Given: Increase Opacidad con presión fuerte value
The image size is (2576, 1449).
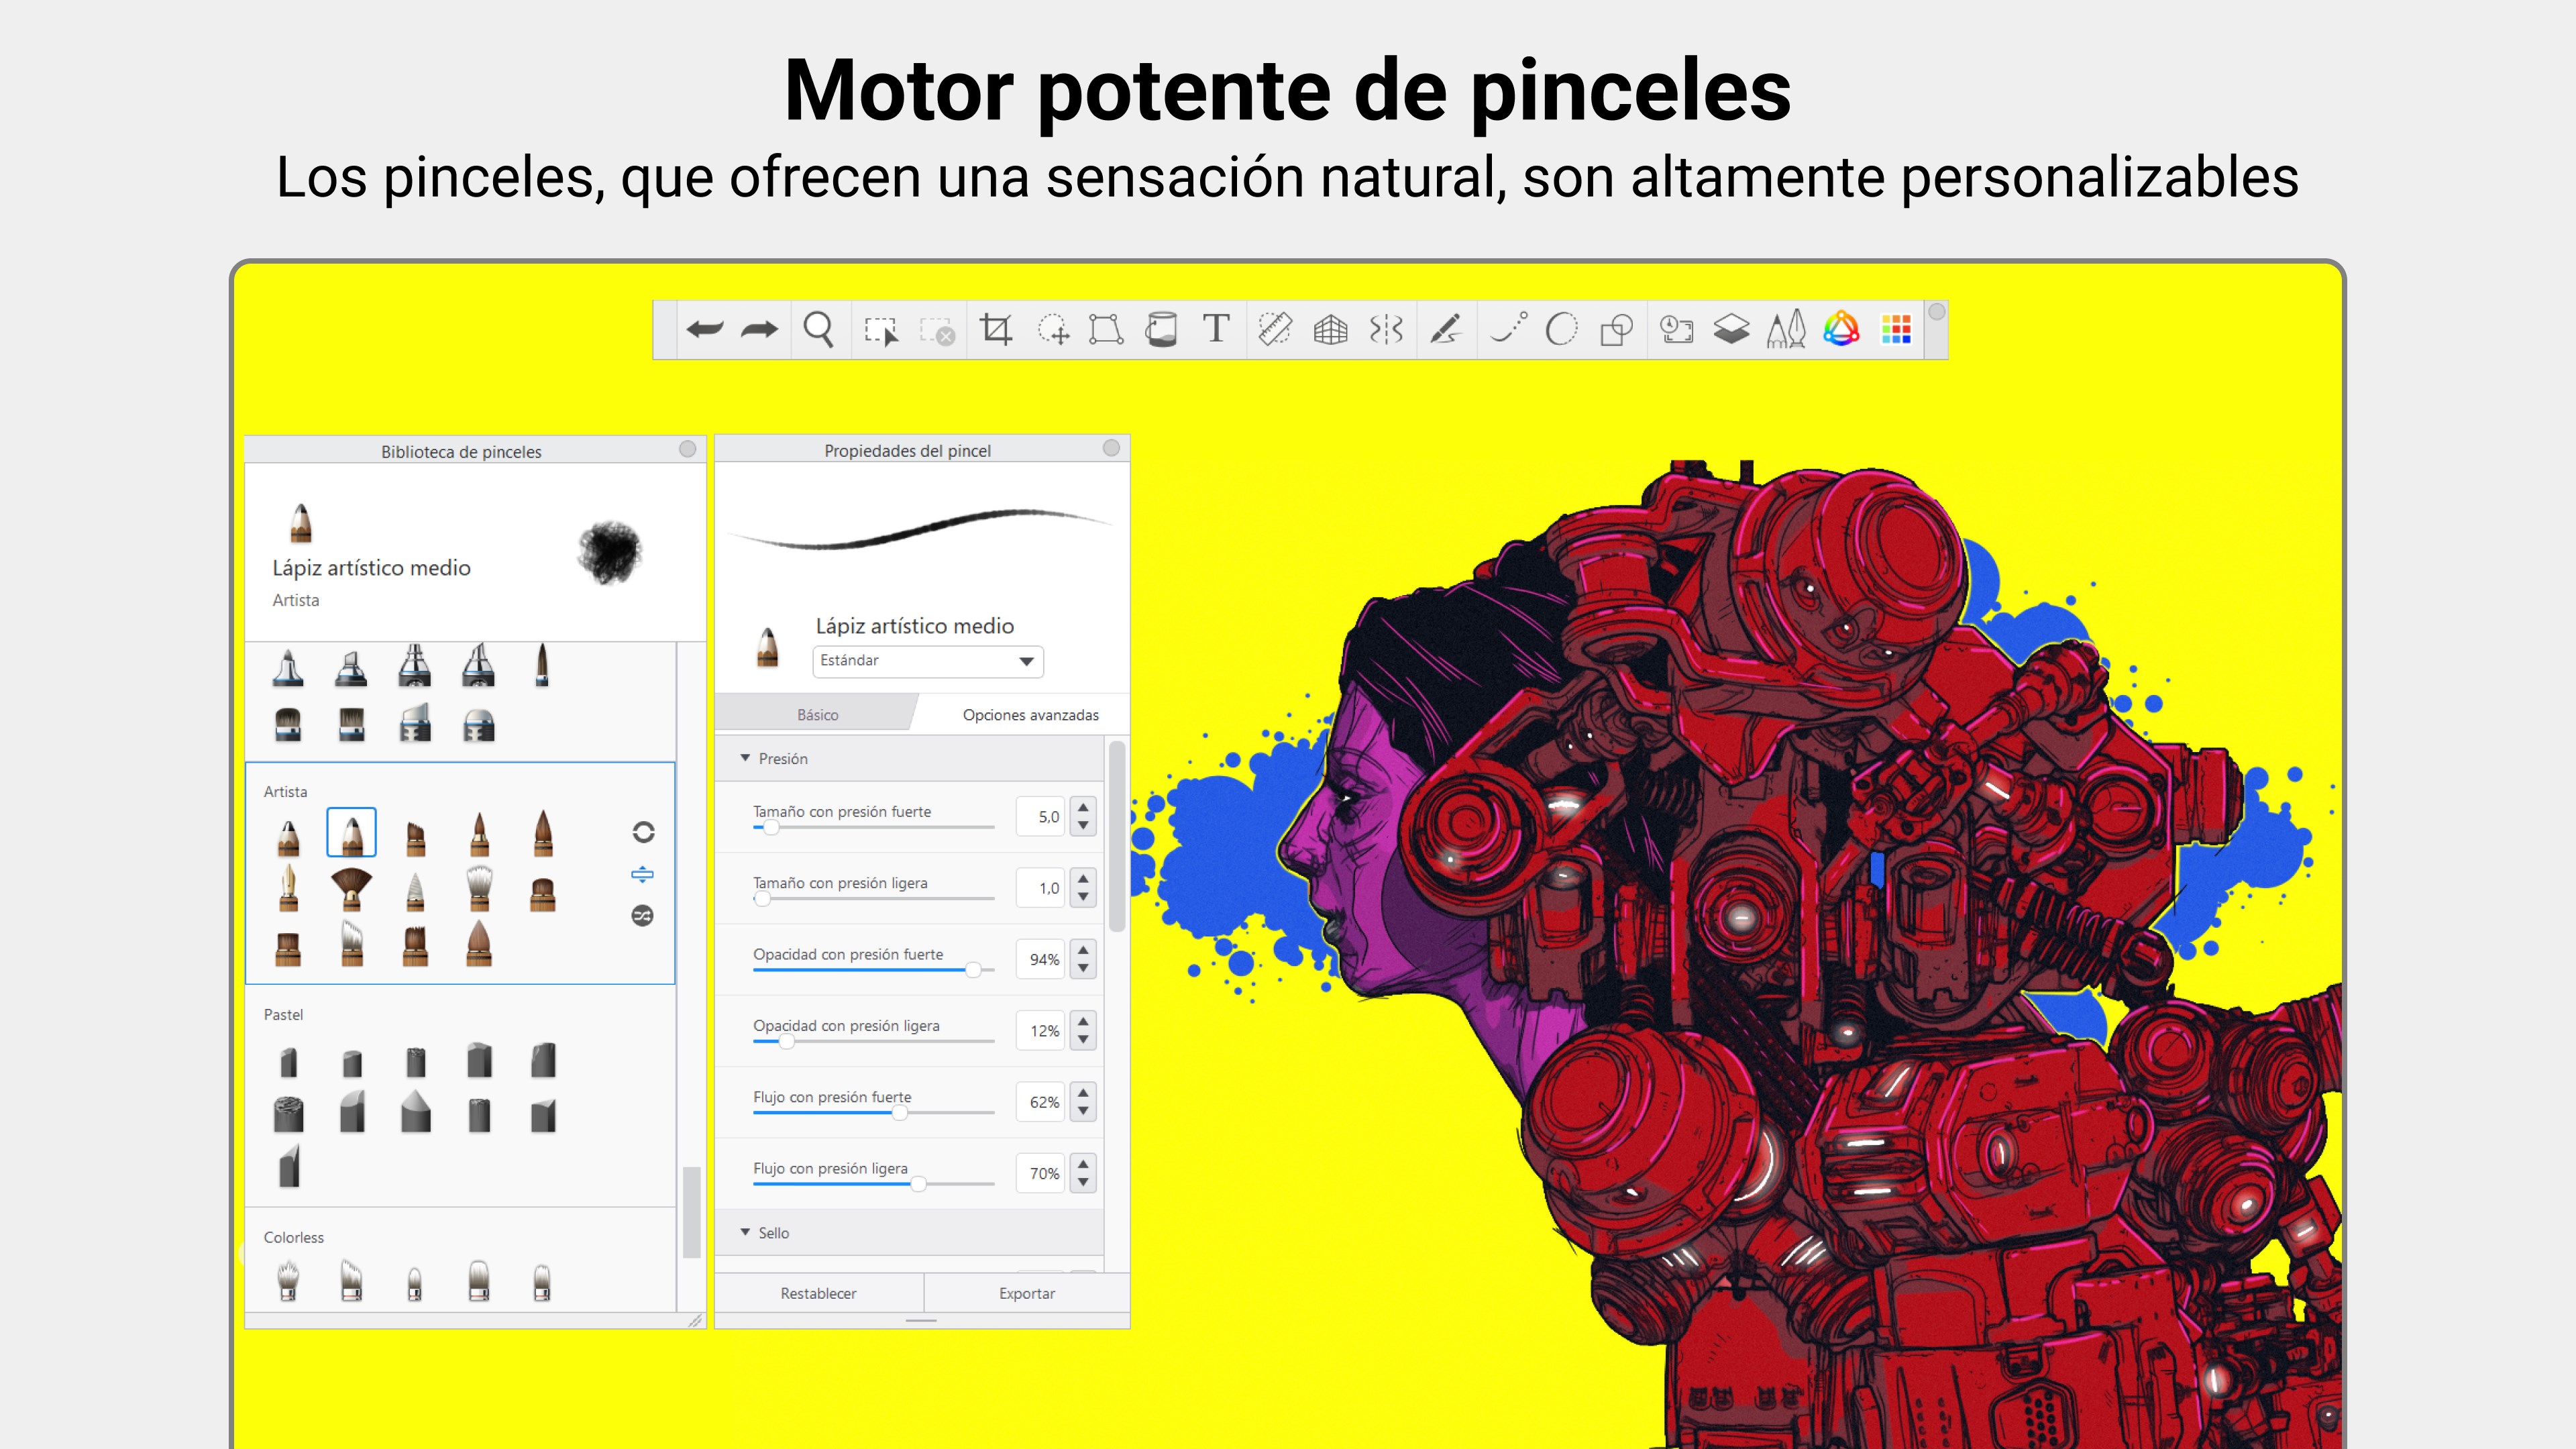Looking at the screenshot, I should point(1083,950).
